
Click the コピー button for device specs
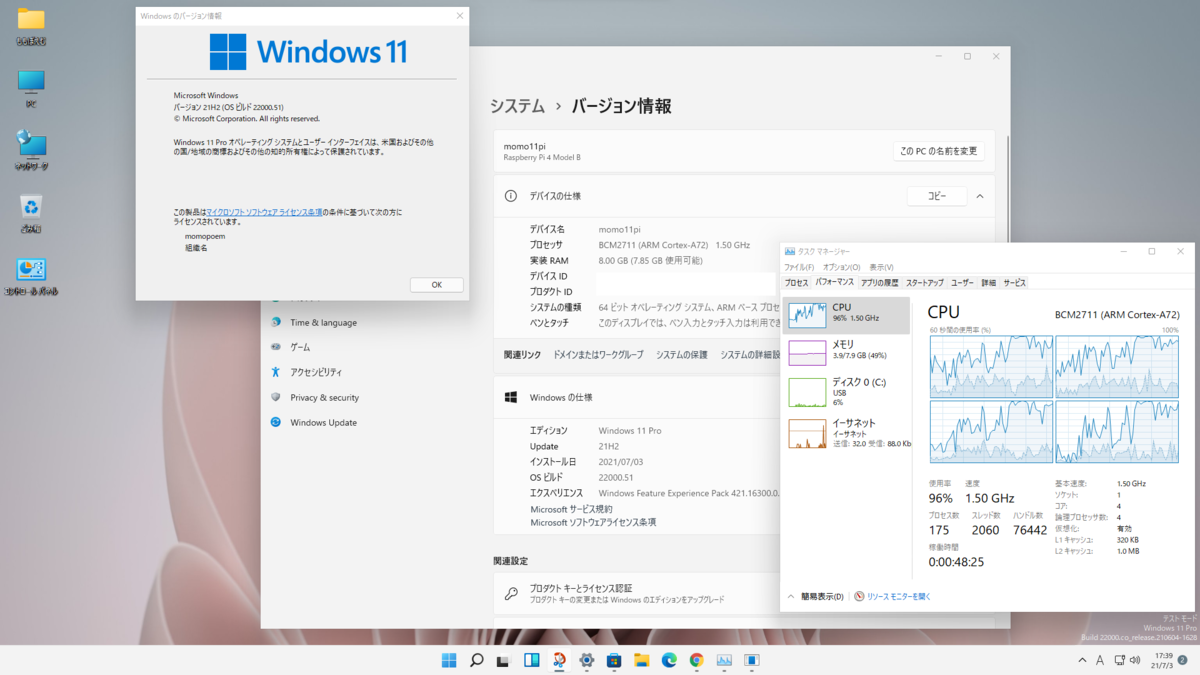pyautogui.click(x=937, y=197)
